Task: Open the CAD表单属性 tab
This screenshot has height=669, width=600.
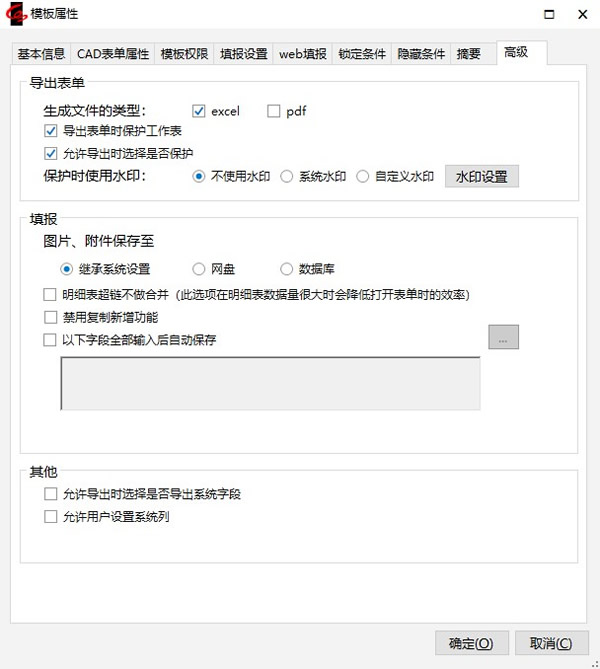Action: [112, 54]
